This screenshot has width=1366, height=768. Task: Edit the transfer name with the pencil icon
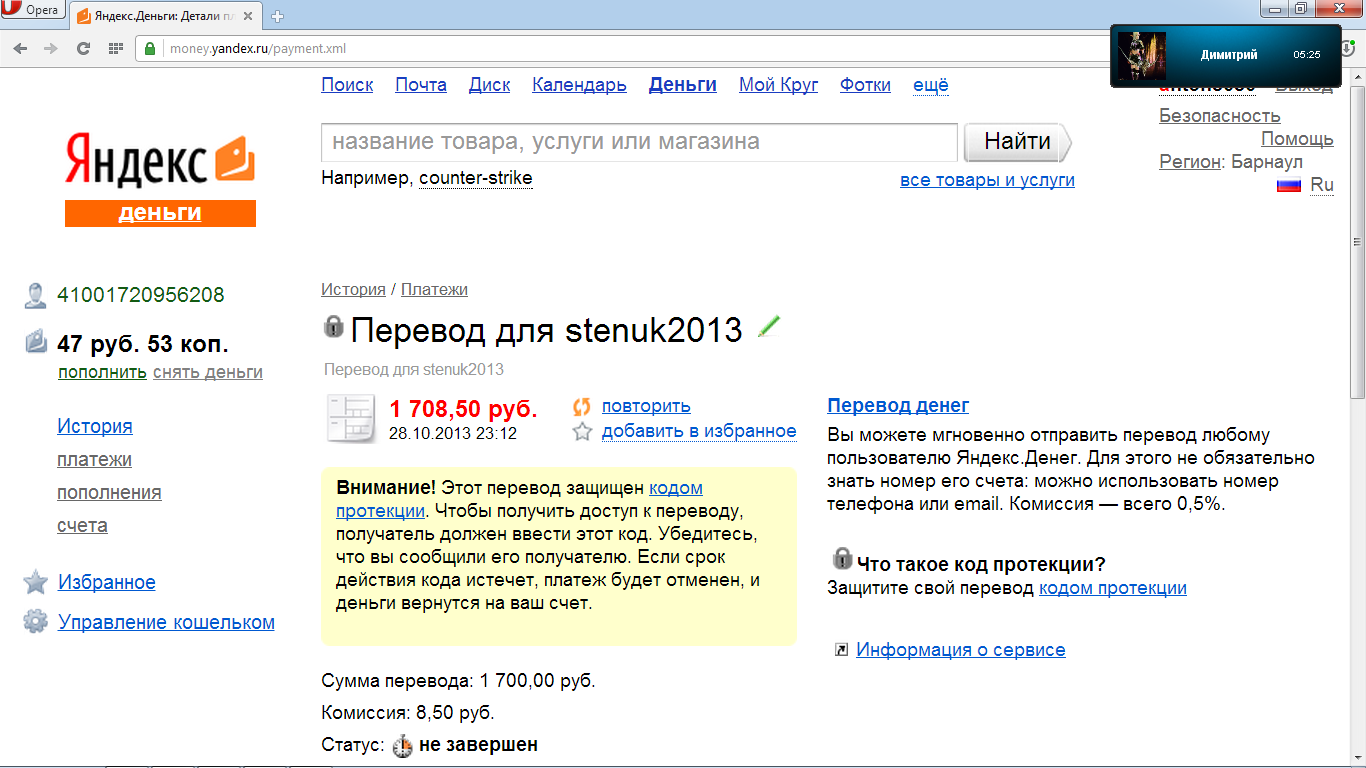point(769,326)
